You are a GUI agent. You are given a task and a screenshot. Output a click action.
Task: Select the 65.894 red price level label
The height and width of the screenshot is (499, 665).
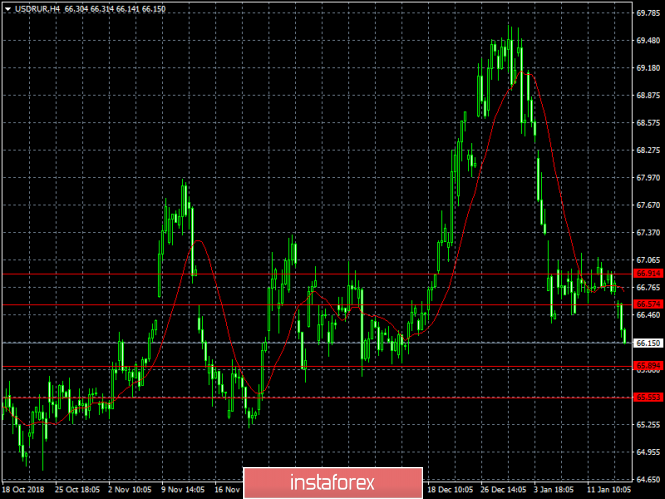[x=648, y=365]
